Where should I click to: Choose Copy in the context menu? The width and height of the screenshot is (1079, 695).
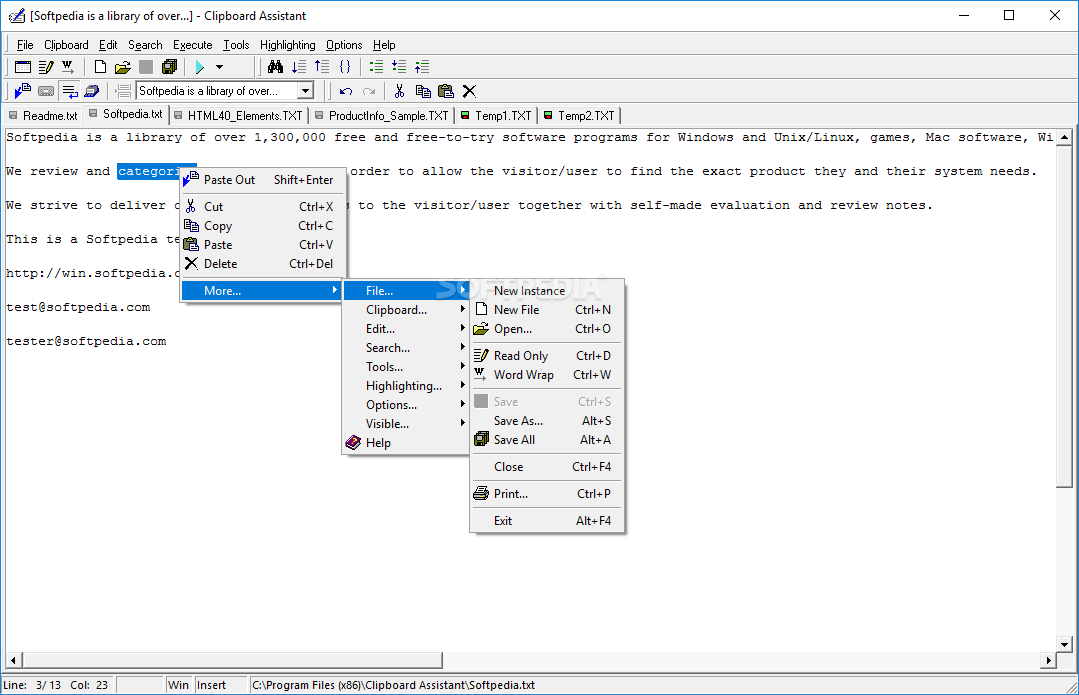[262, 226]
